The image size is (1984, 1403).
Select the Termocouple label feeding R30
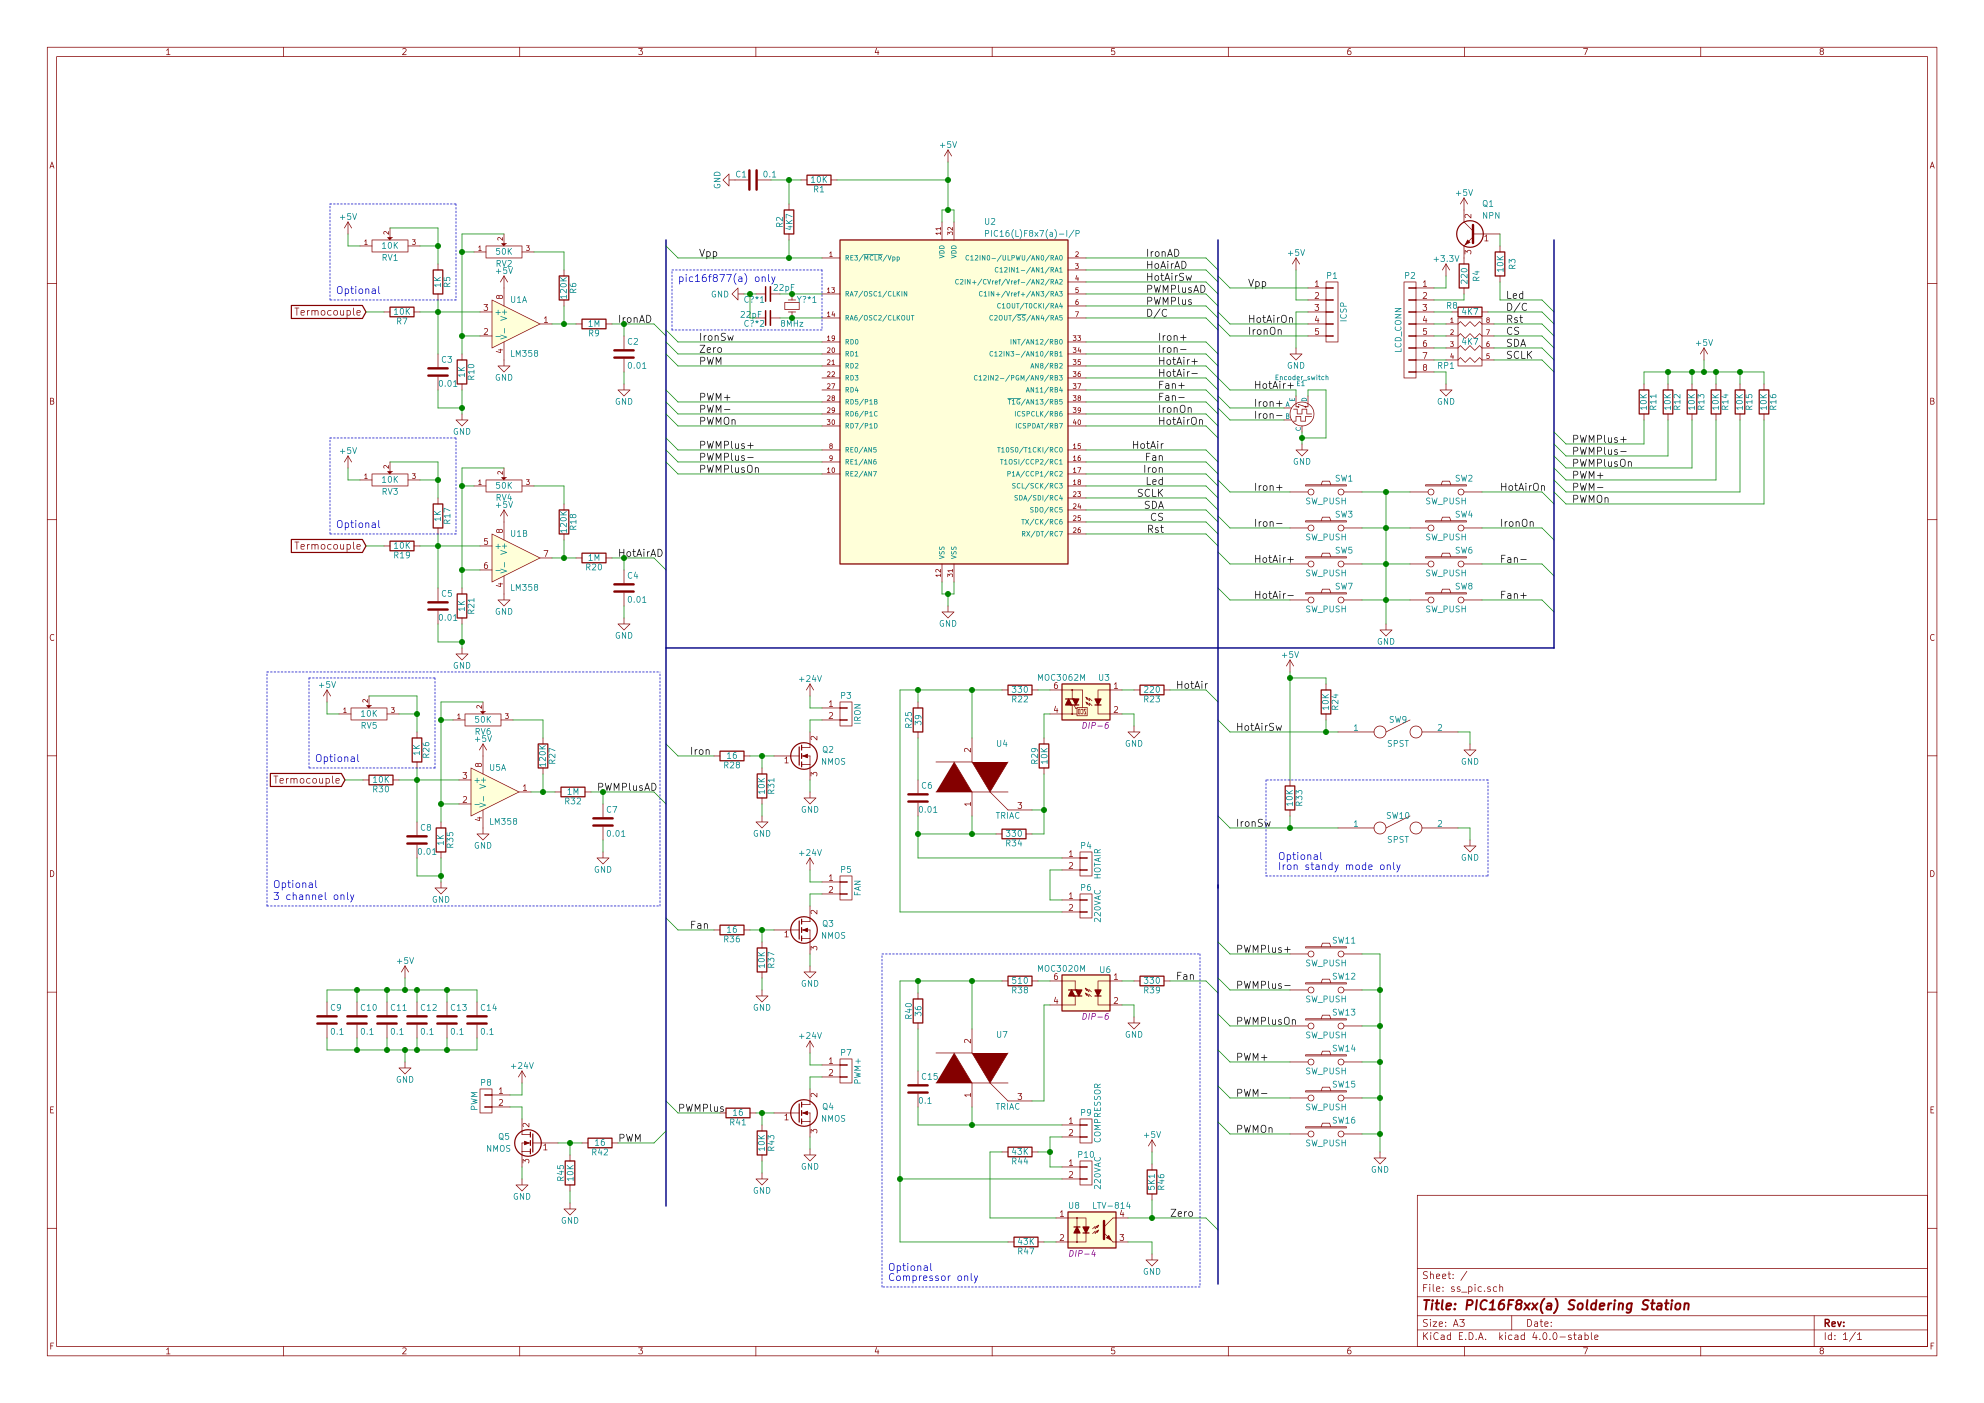pos(308,780)
